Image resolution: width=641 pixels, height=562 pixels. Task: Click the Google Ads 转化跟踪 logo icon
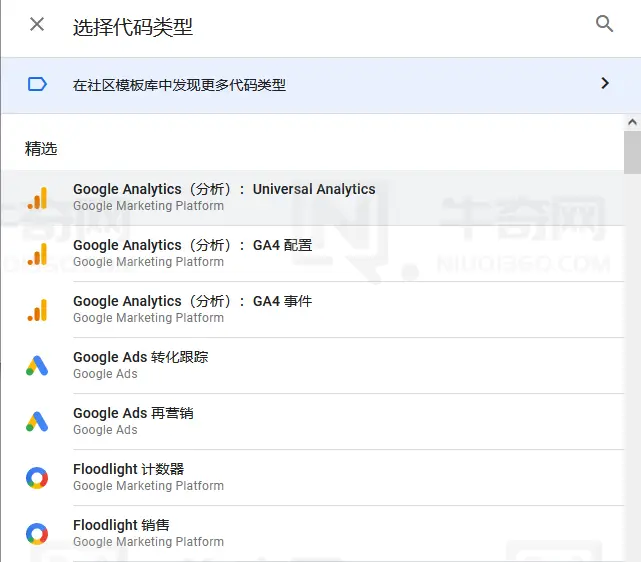click(37, 366)
